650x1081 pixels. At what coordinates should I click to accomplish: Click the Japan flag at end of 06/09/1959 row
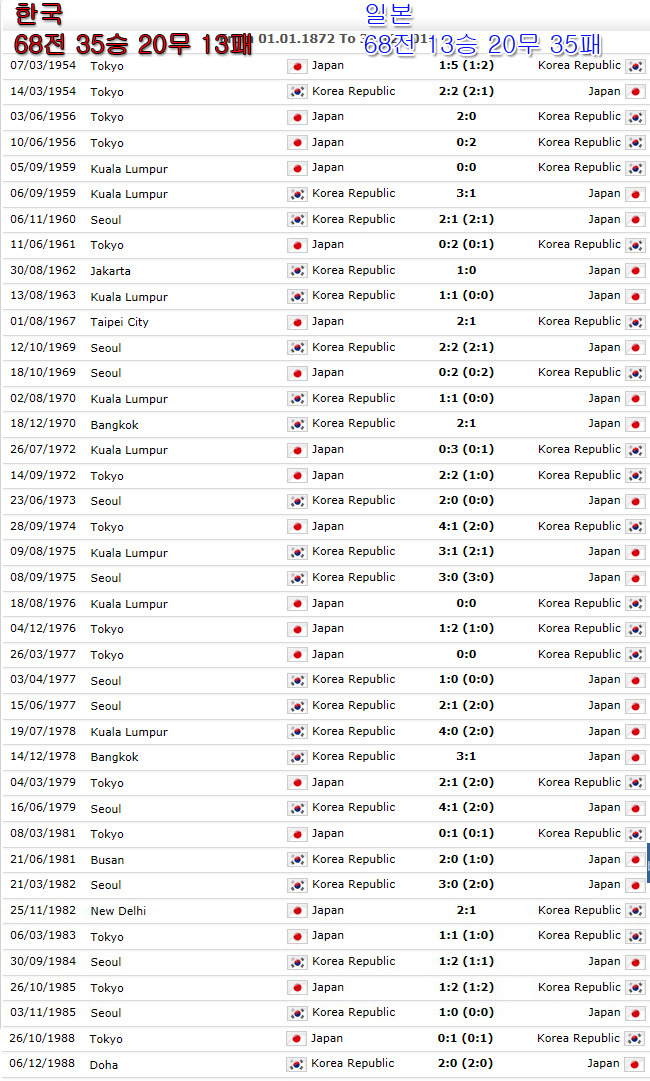635,194
